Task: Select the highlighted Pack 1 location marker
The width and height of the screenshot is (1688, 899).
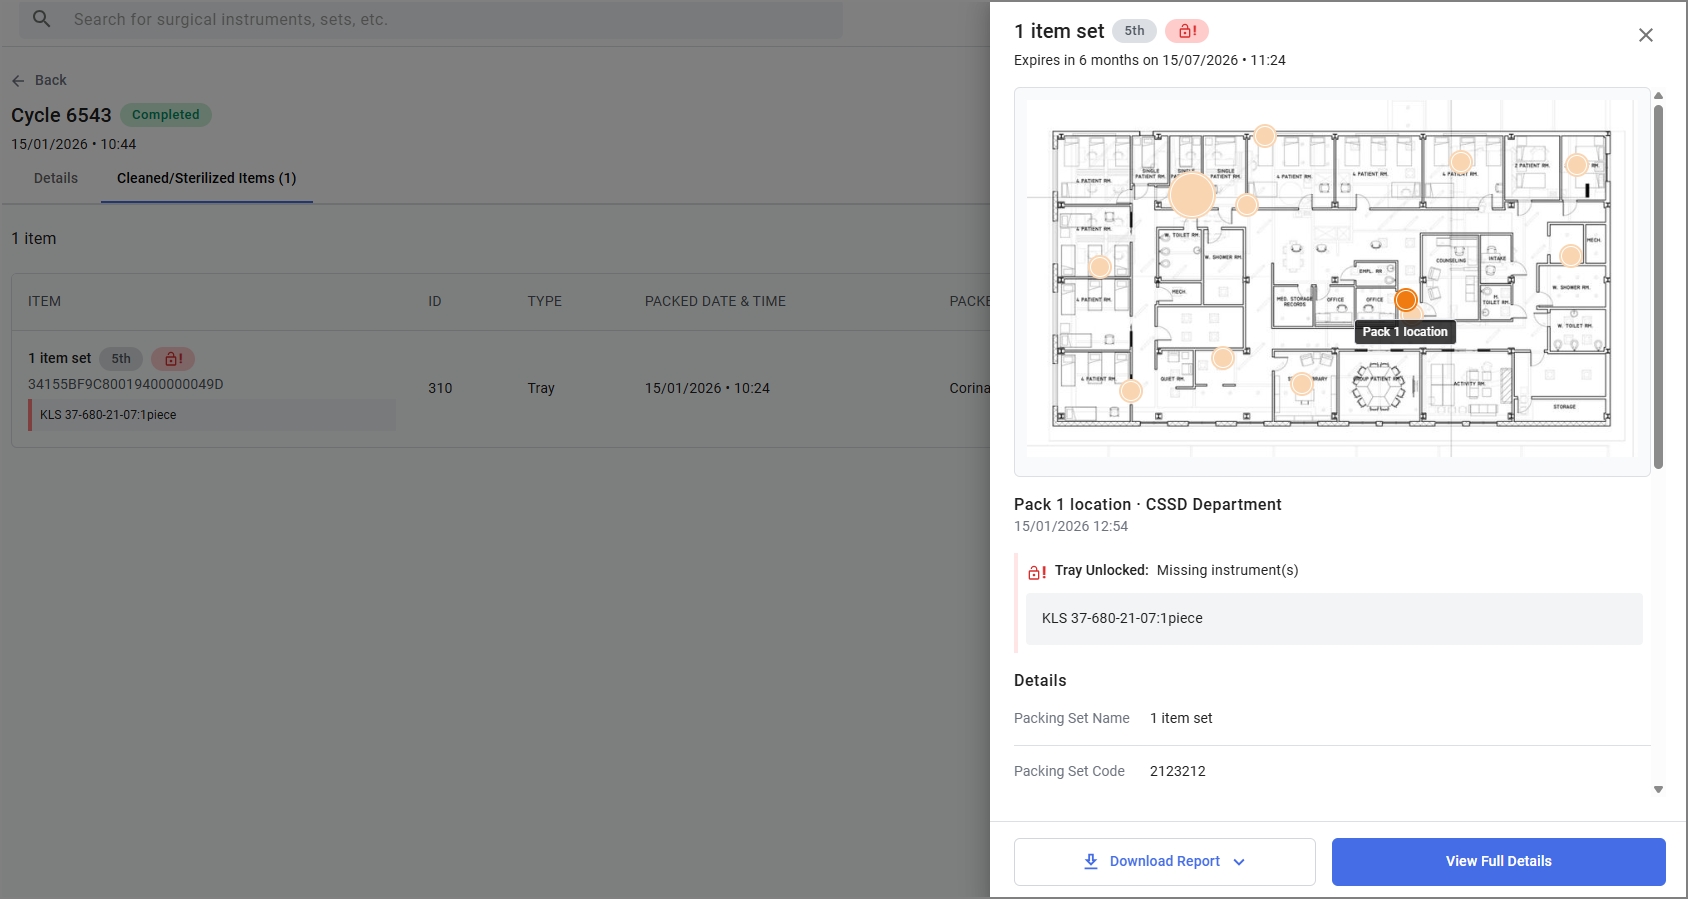Action: (x=1405, y=300)
